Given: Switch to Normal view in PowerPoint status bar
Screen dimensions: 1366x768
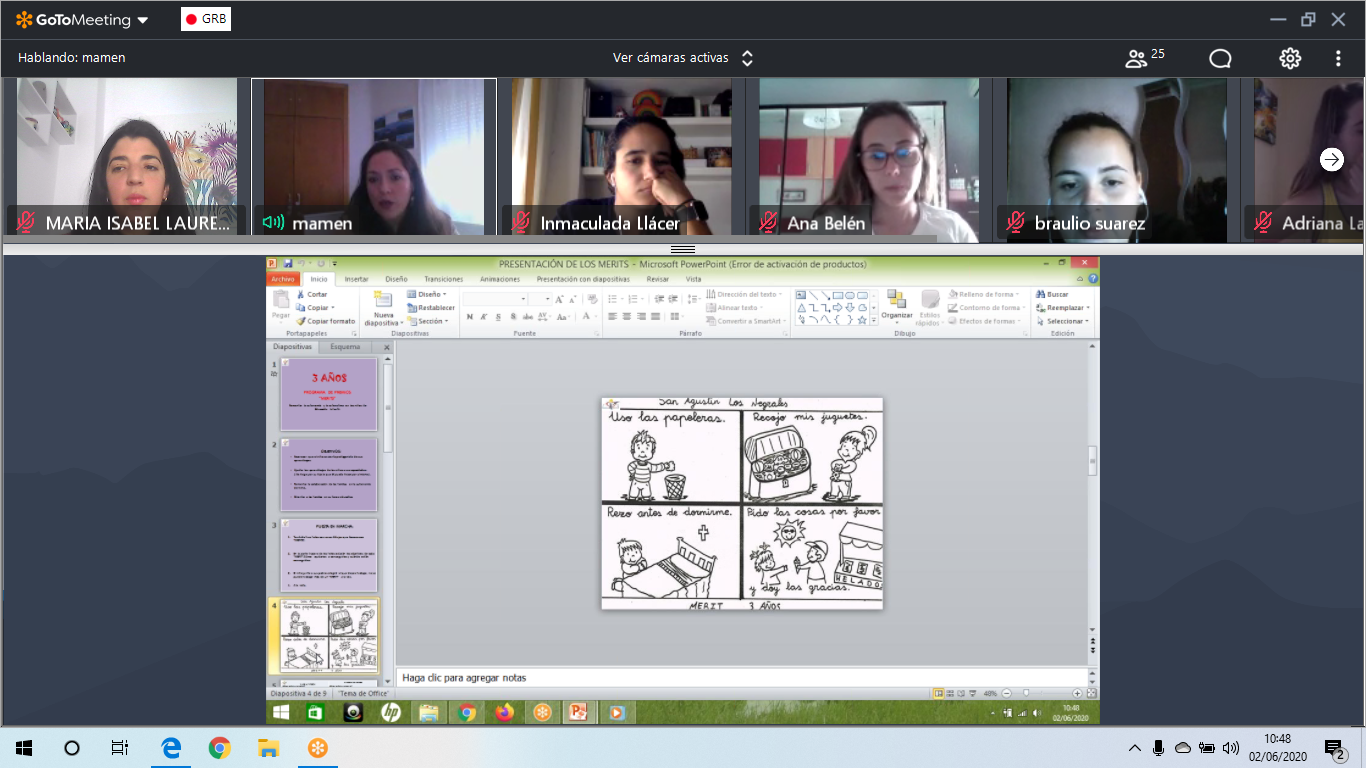Looking at the screenshot, I should [x=939, y=693].
